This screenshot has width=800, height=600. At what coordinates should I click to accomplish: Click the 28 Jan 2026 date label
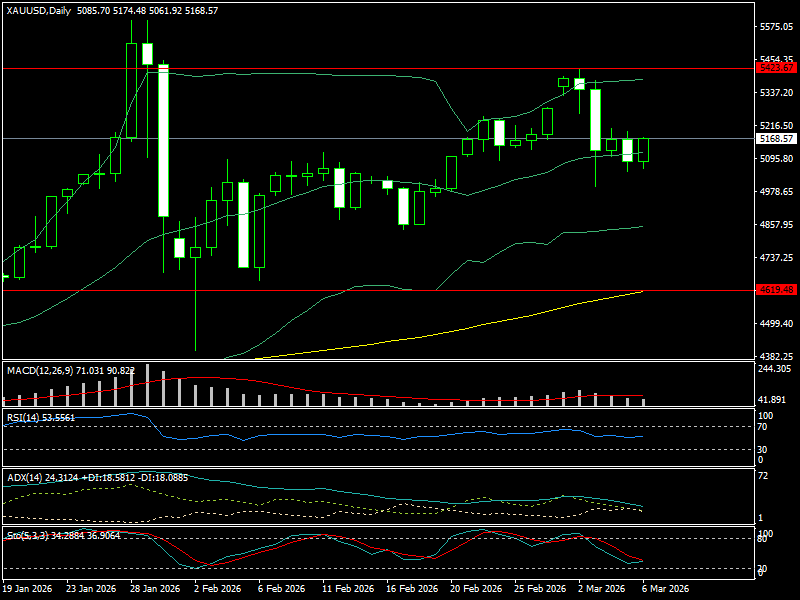coord(155,589)
